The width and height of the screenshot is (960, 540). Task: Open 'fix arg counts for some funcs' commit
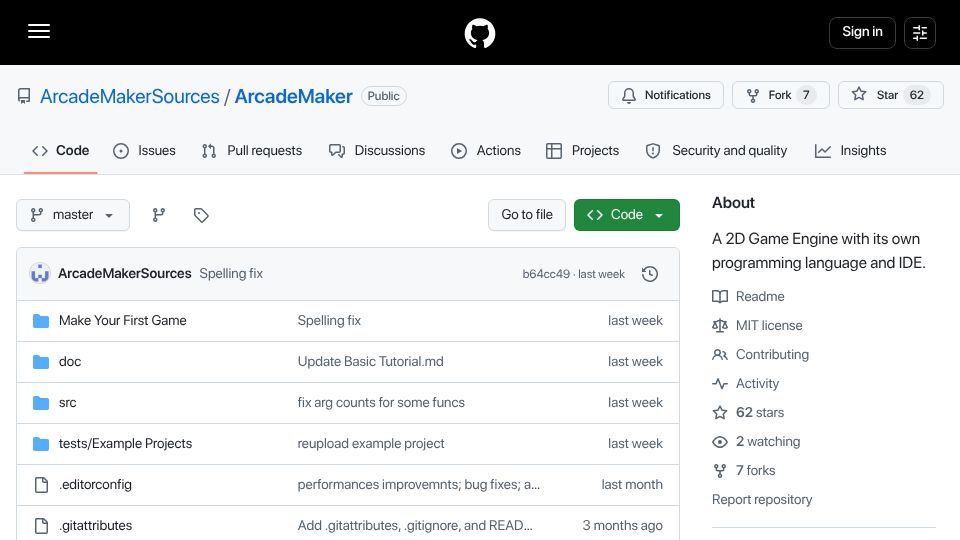pos(381,402)
